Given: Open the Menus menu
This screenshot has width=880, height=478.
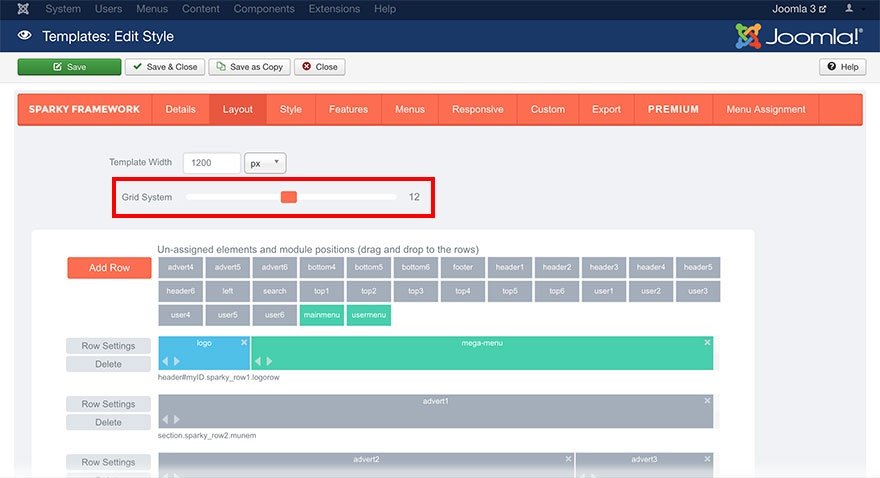Looking at the screenshot, I should (152, 9).
